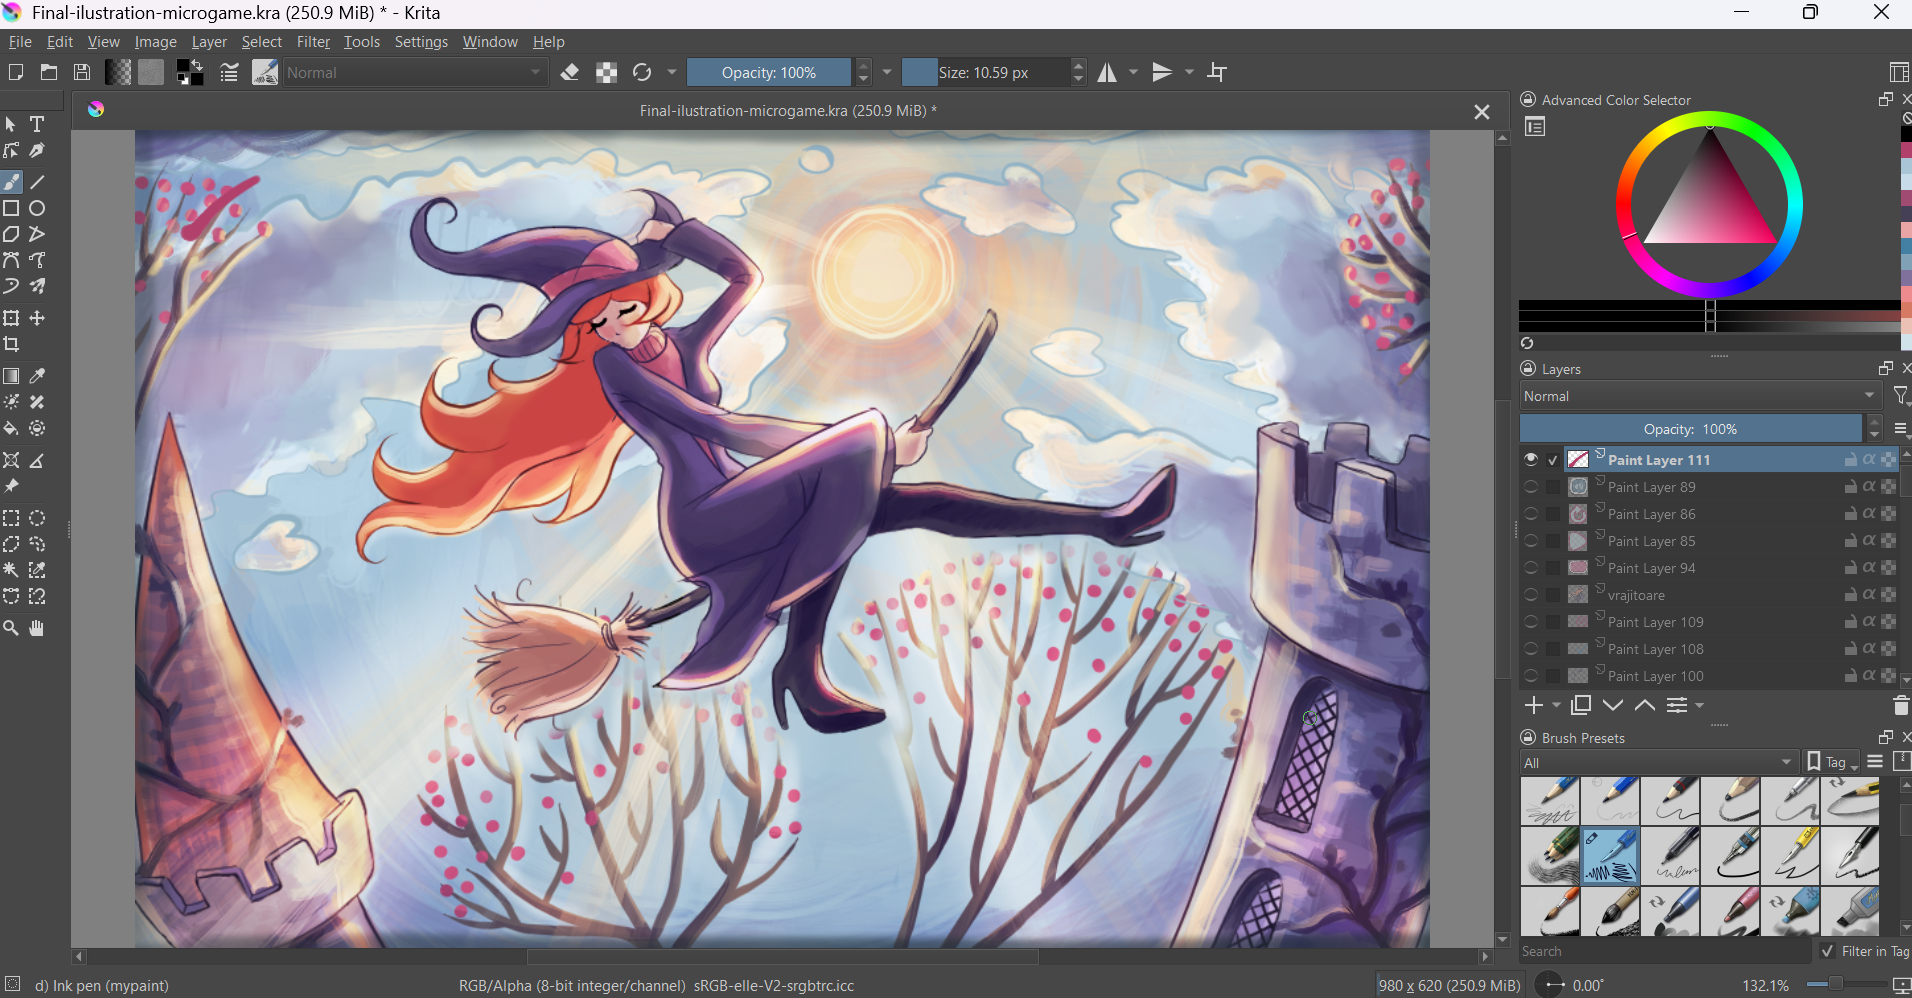Pick the Ellipse shape tool
The width and height of the screenshot is (1912, 998).
[37, 208]
